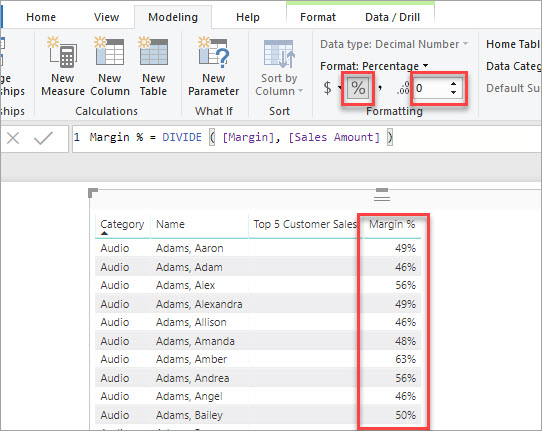The height and width of the screenshot is (431, 542).
Task: Select the Adams, Aaron name cell
Action: coord(189,248)
